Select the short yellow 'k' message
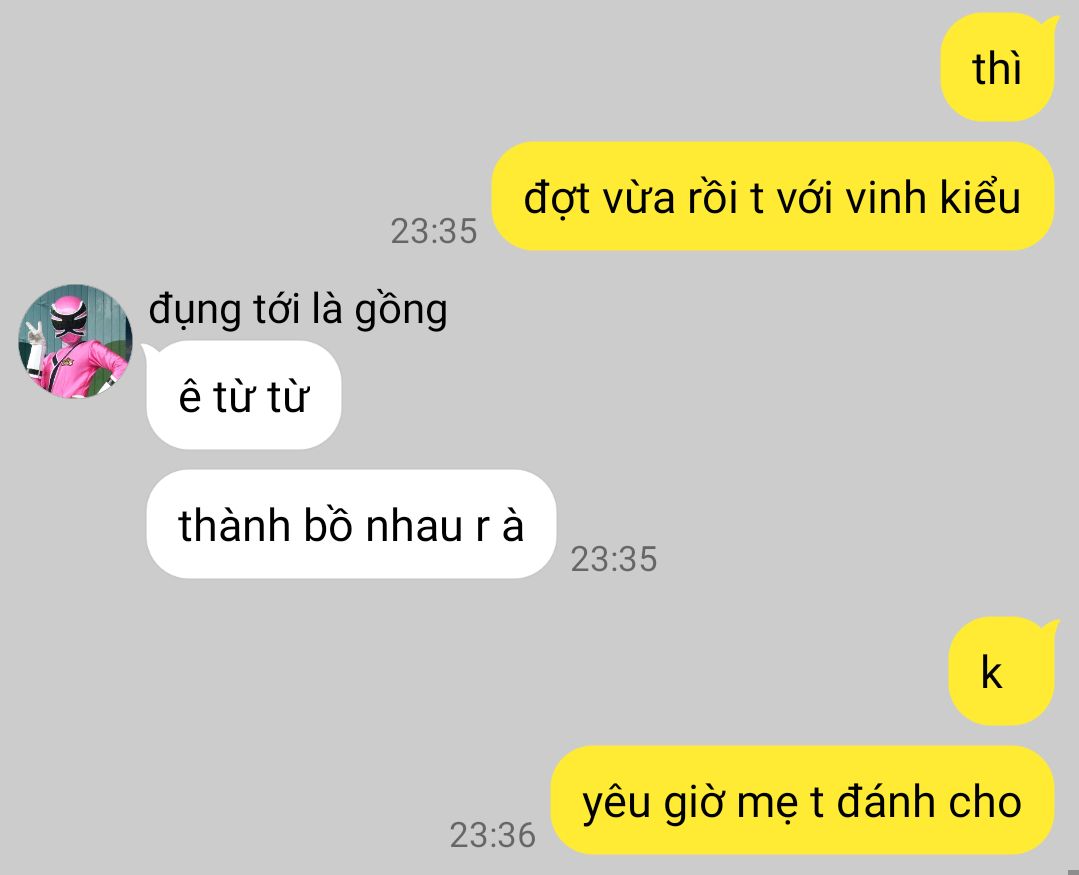Image resolution: width=1079 pixels, height=875 pixels. (x=1002, y=671)
